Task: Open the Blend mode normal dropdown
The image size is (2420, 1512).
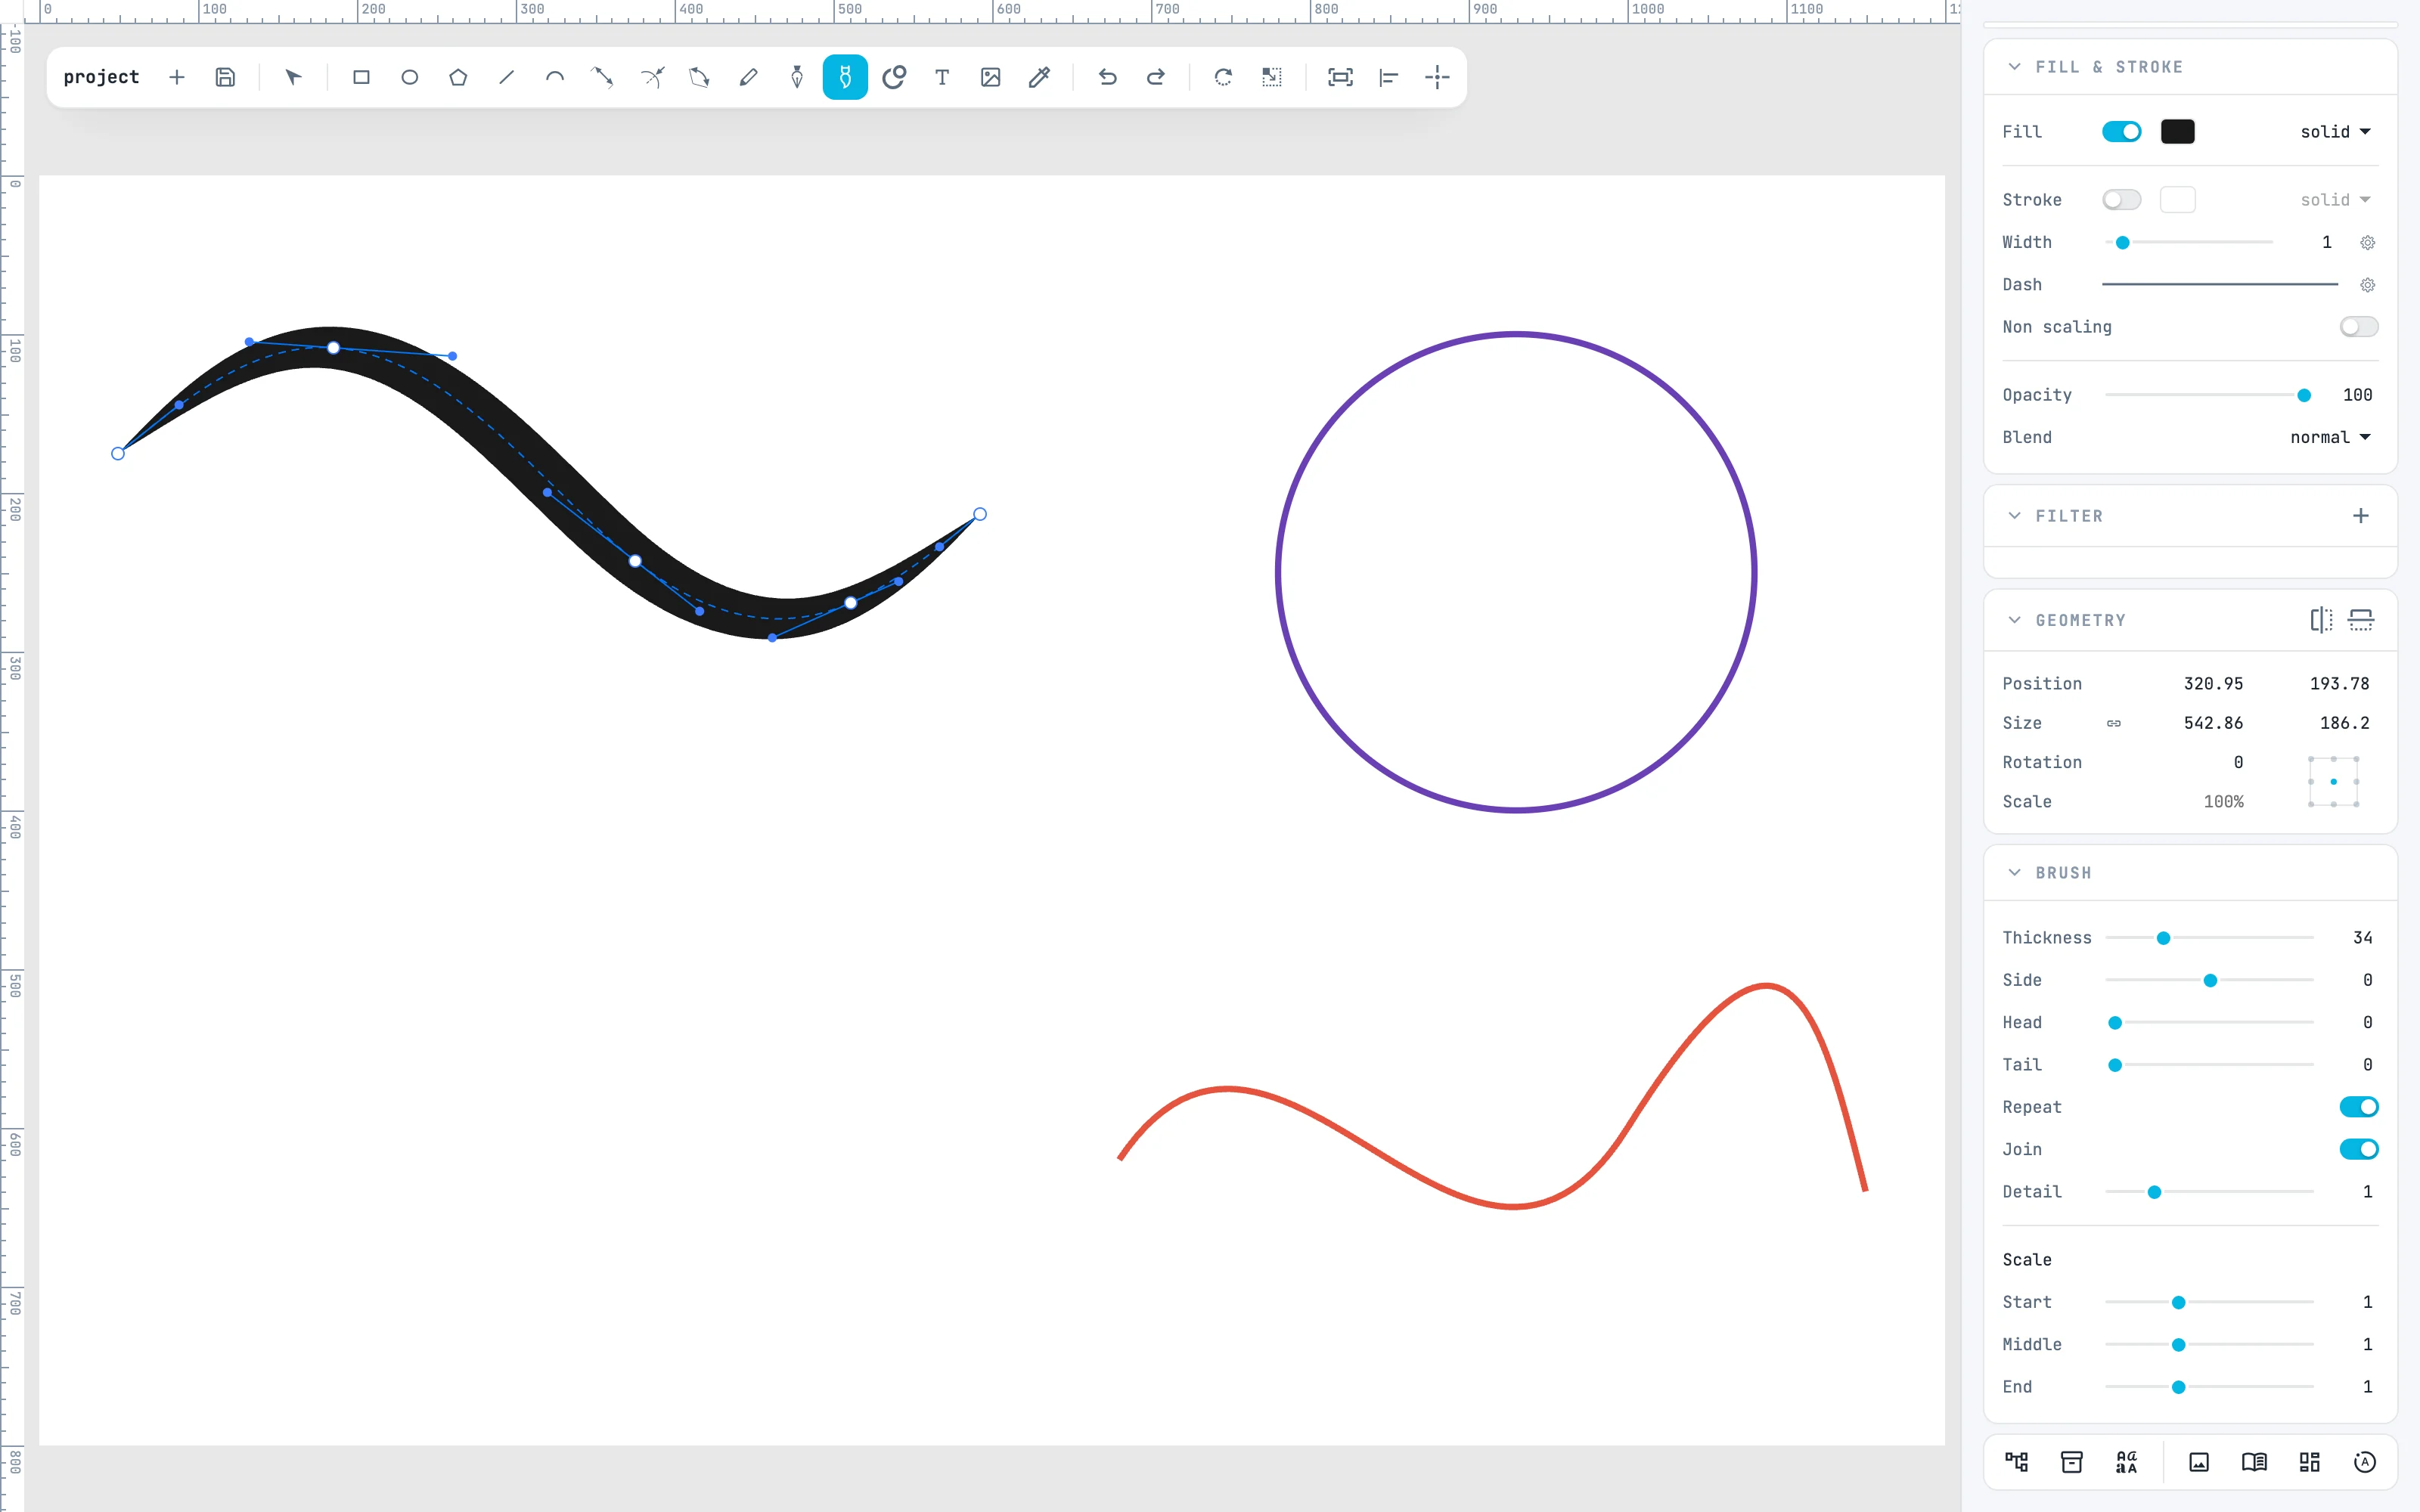Action: tap(2330, 437)
